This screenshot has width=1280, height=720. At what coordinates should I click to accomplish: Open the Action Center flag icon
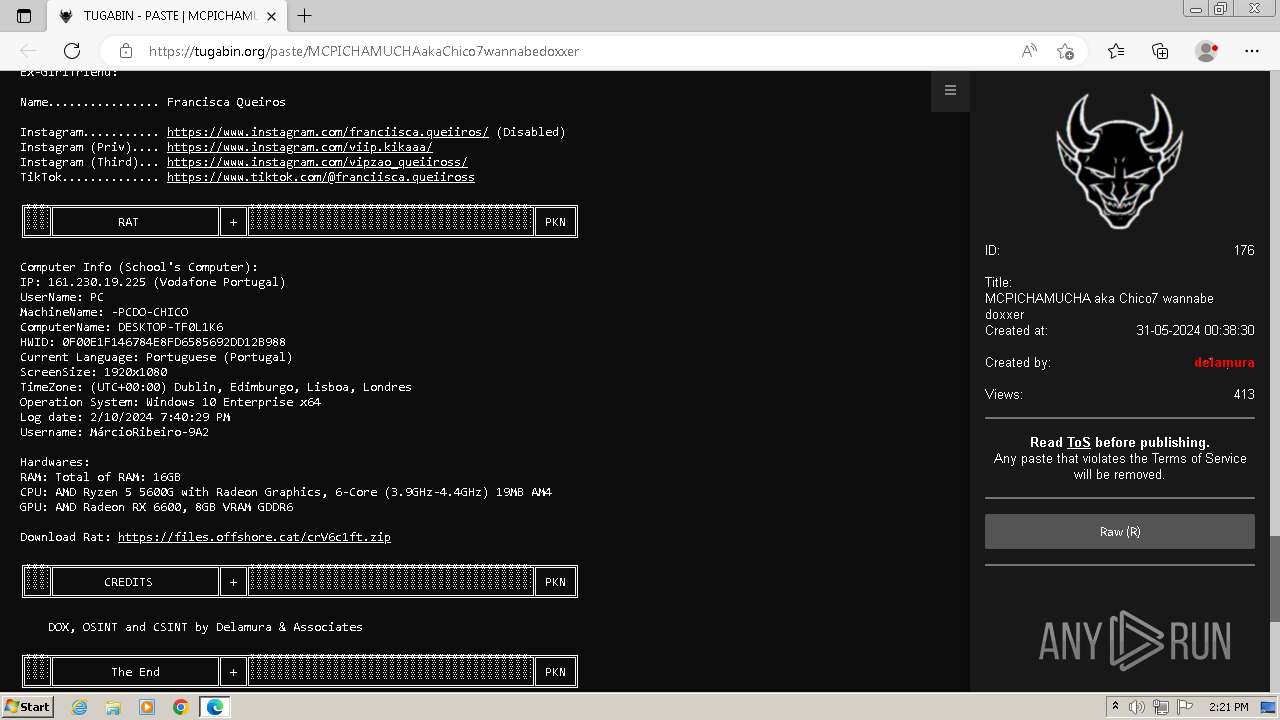(x=1184, y=707)
